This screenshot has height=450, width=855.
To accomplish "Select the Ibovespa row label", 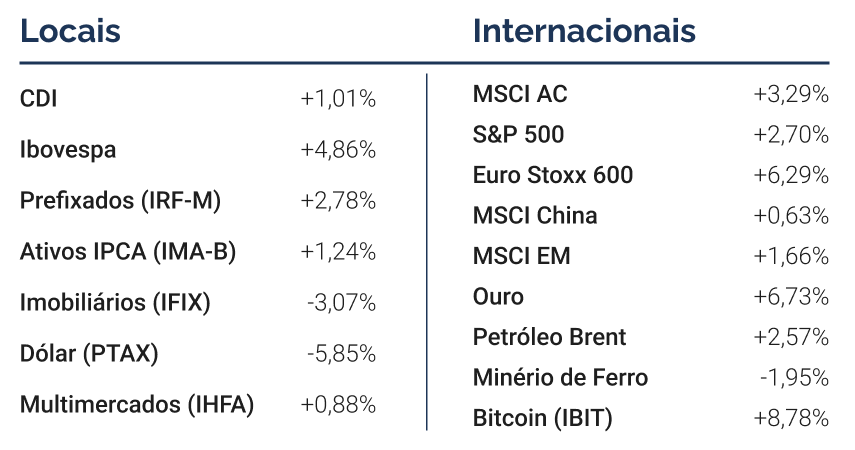I will click(x=68, y=149).
